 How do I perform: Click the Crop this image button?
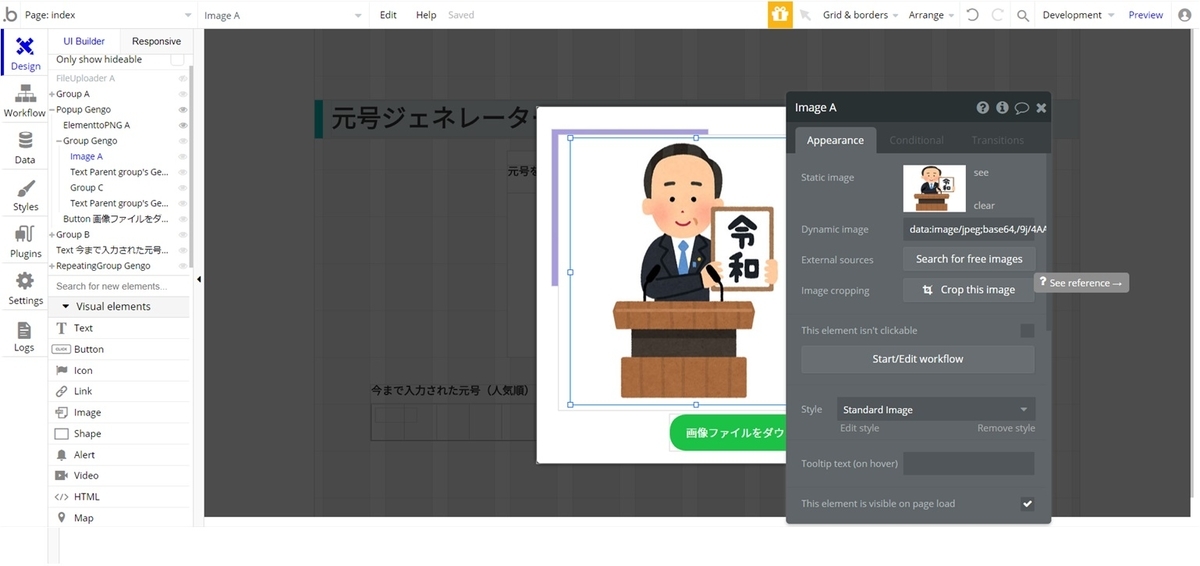click(x=968, y=290)
